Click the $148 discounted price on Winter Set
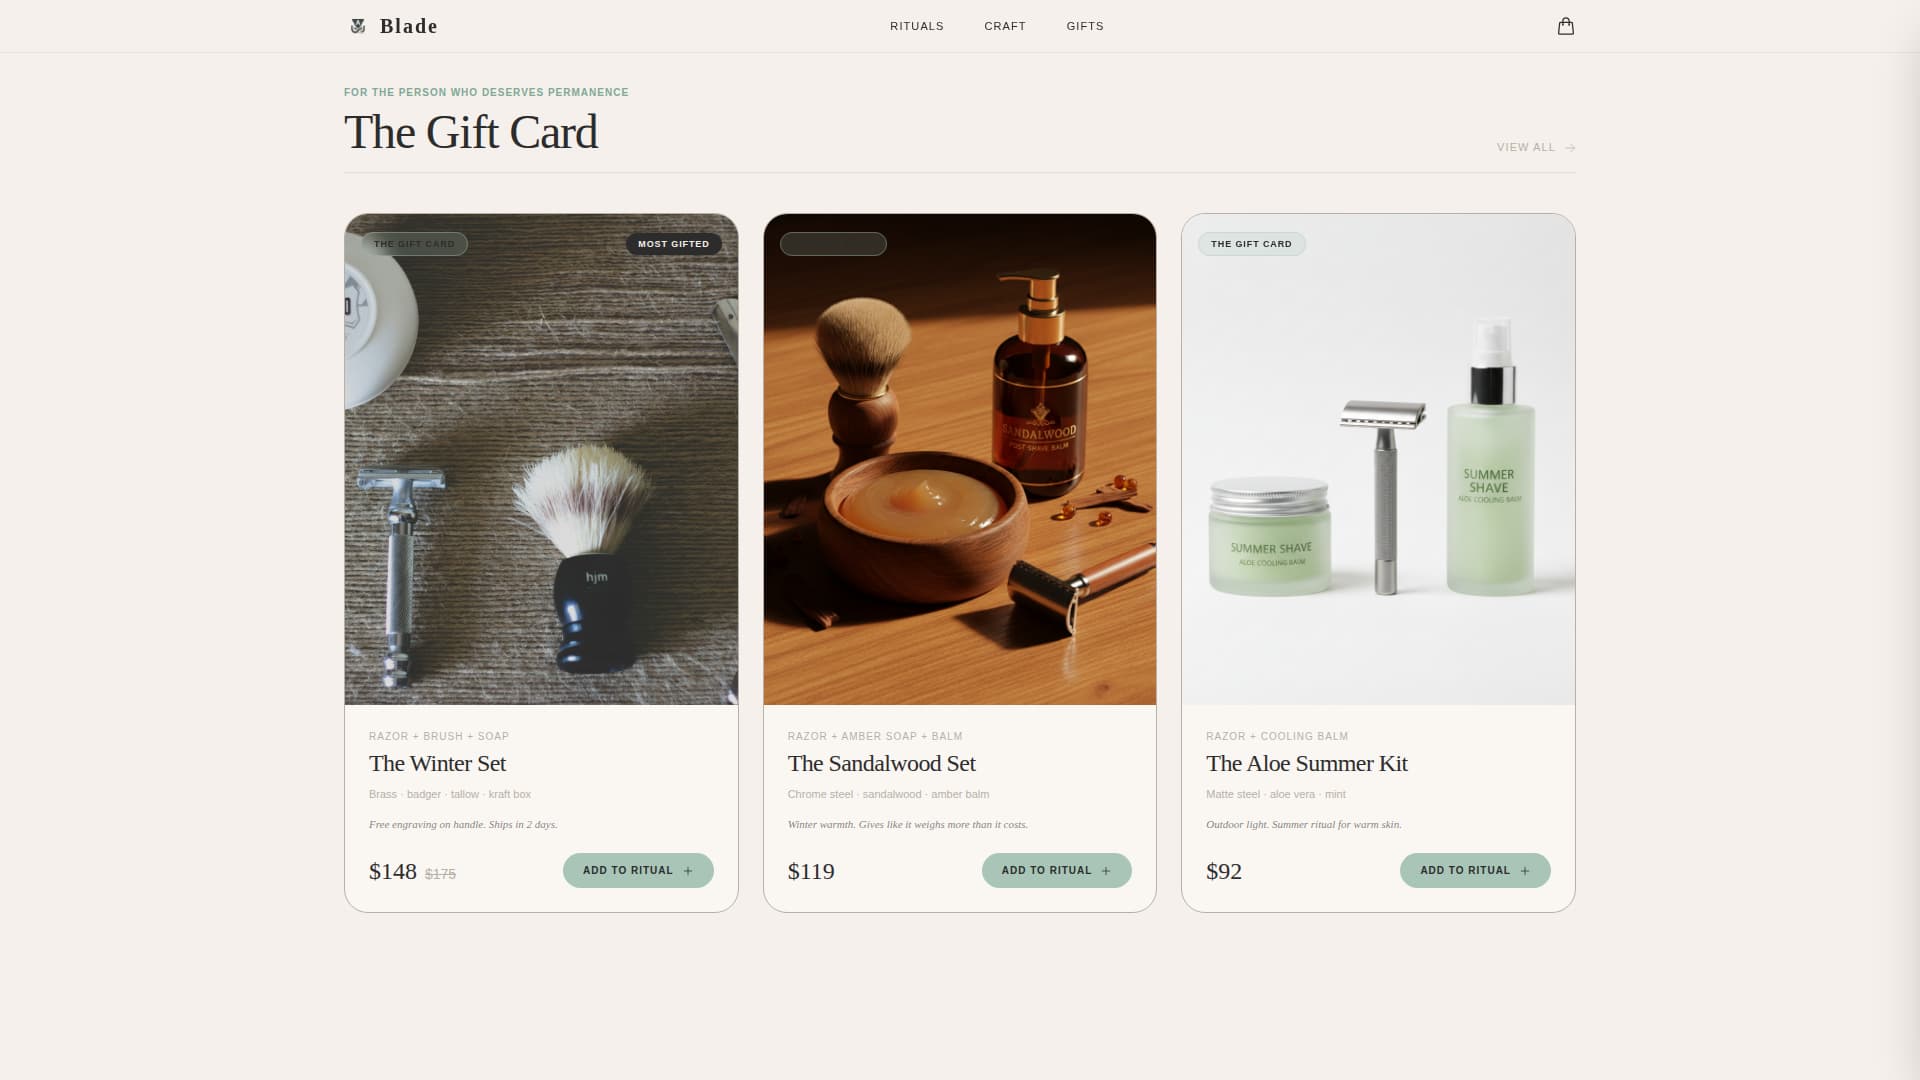 [393, 871]
